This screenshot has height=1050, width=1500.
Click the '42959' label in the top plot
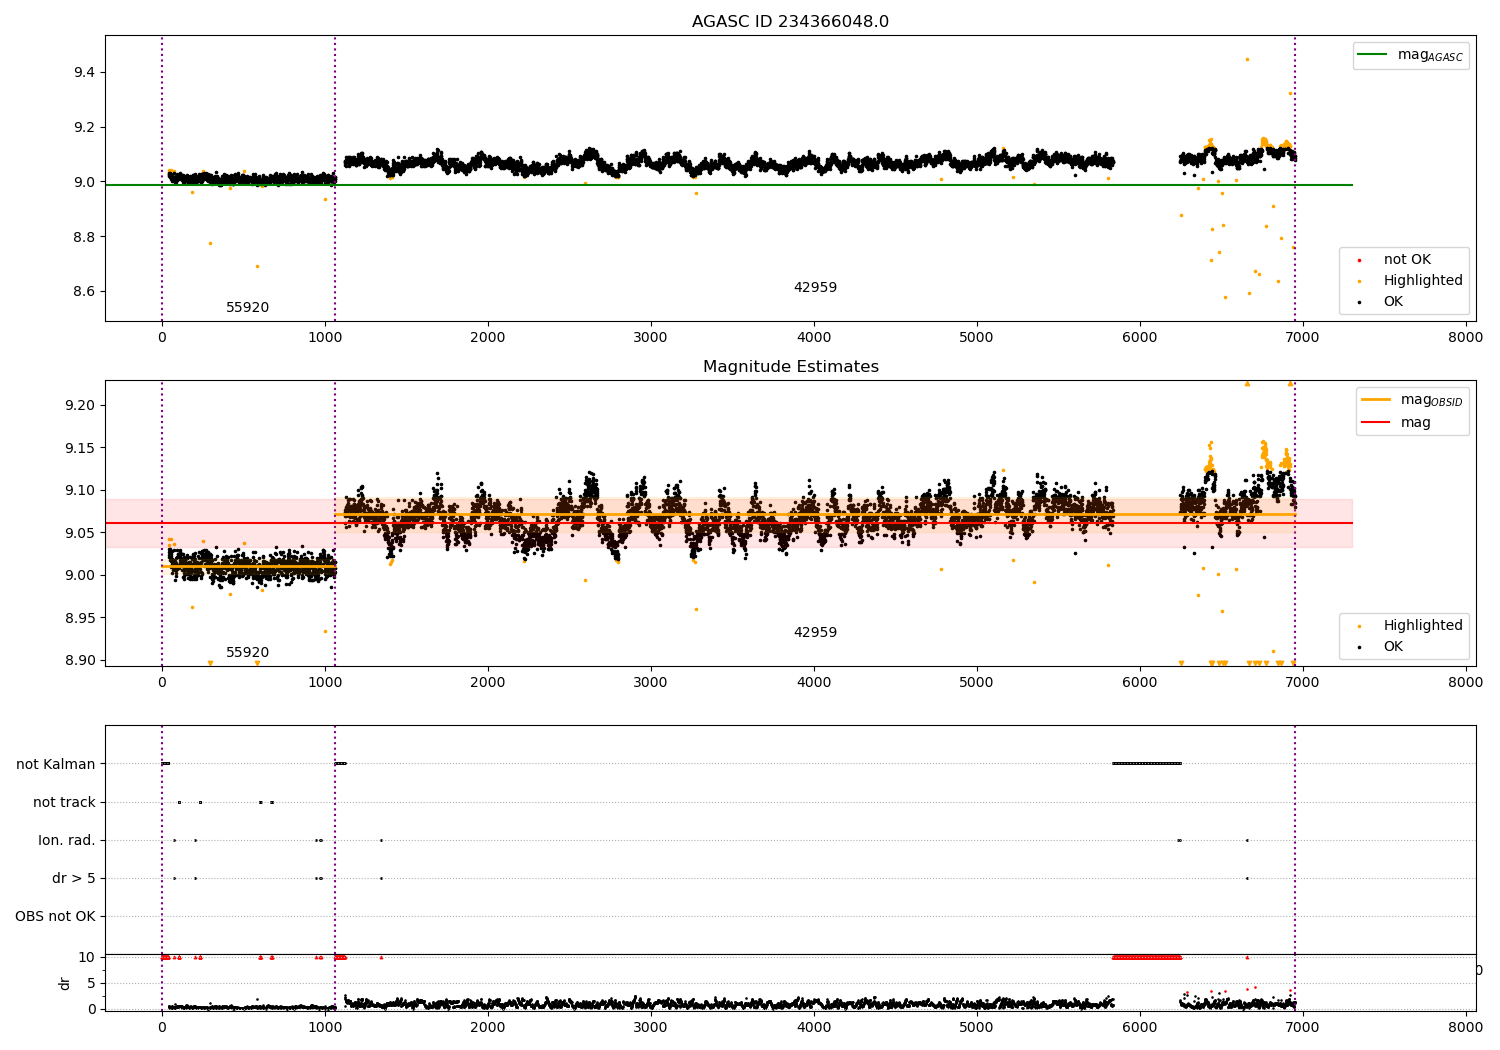tap(815, 288)
